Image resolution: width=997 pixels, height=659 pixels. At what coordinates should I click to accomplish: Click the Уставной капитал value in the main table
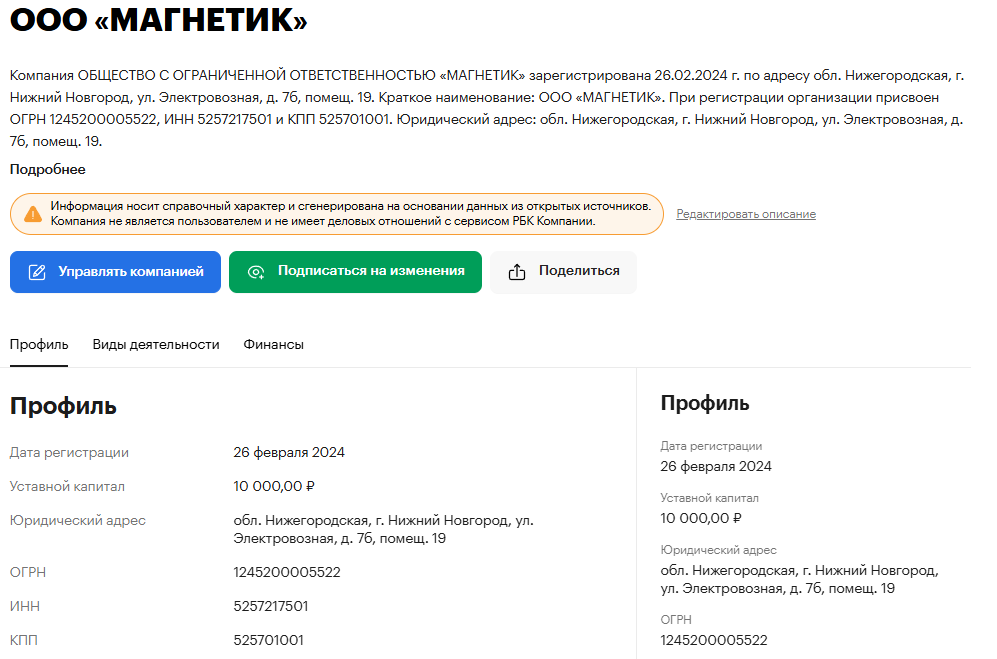tap(274, 486)
